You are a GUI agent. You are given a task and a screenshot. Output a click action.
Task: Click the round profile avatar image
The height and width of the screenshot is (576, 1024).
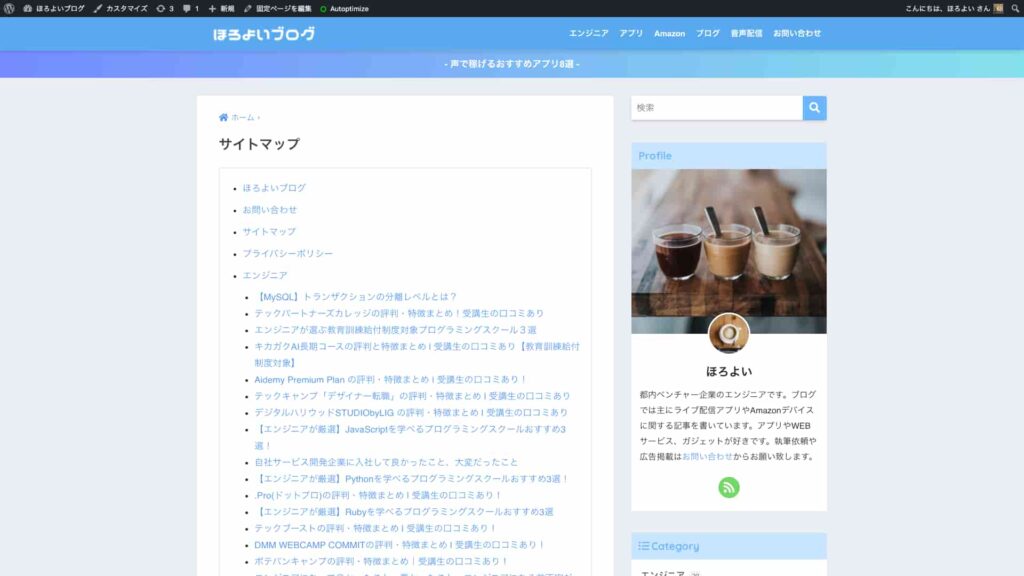[729, 333]
